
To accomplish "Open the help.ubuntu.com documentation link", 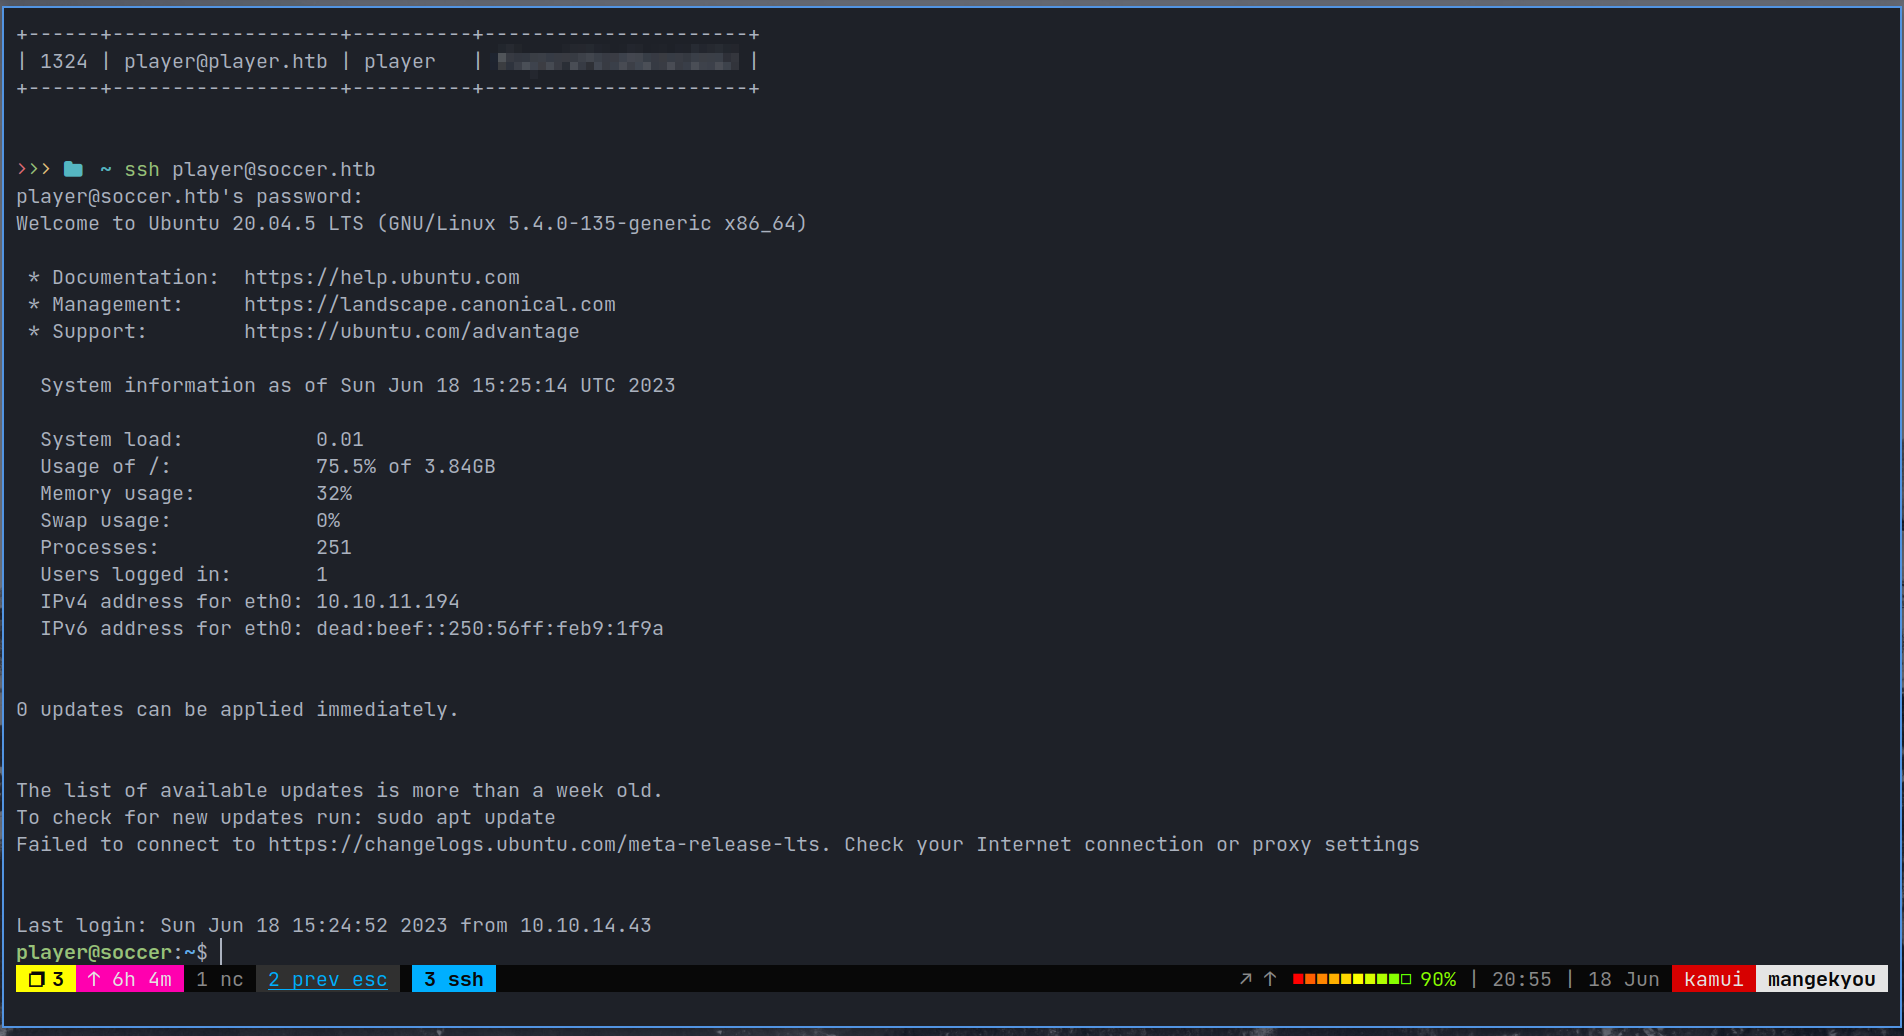I will tap(381, 277).
